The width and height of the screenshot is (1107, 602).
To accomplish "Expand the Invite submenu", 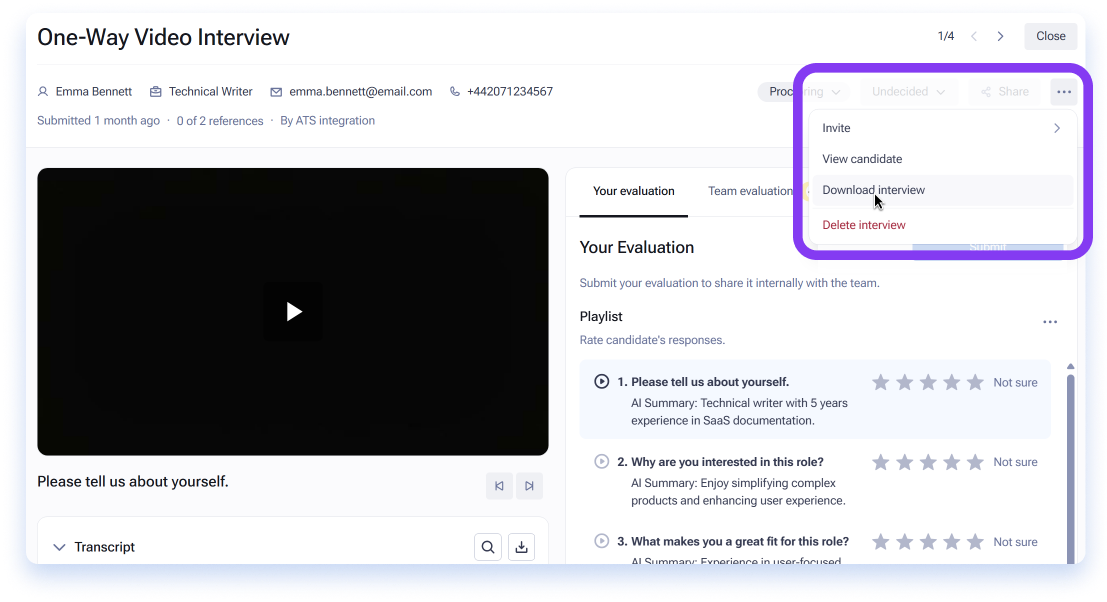I will 943,128.
